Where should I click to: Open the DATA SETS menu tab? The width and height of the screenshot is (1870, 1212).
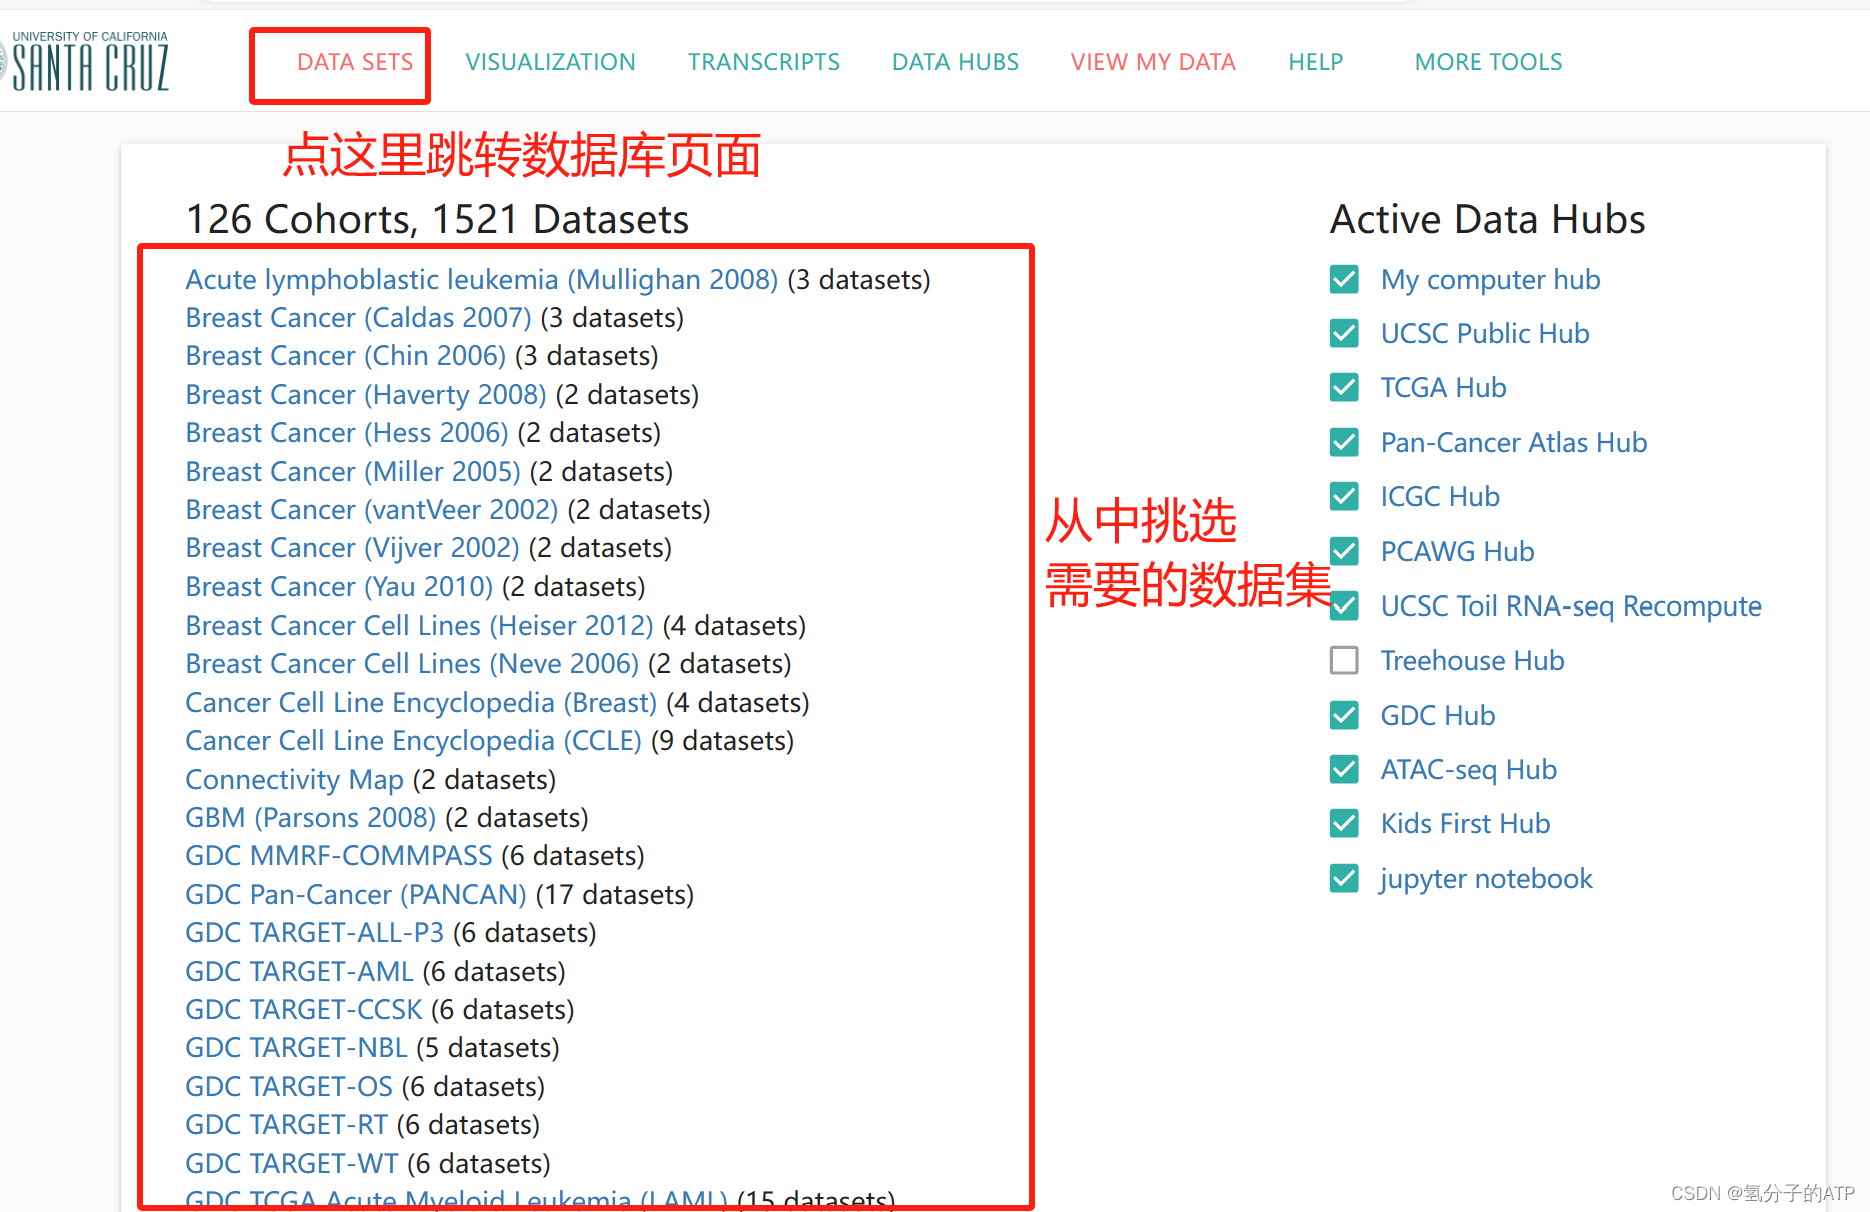[x=355, y=62]
